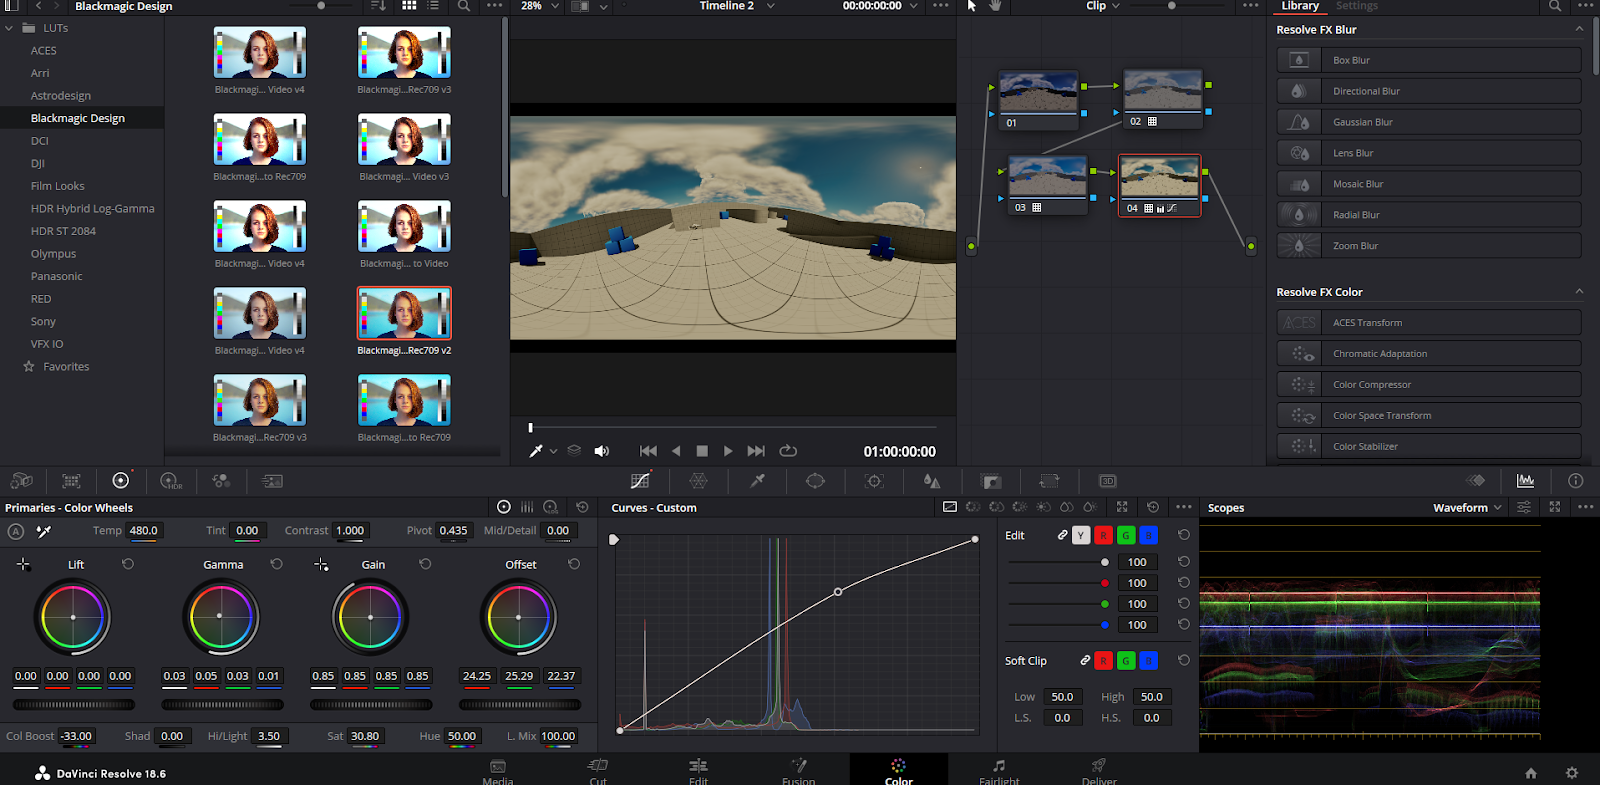1600x785 pixels.
Task: Toggle the Y luminance curve channel
Action: click(1081, 536)
